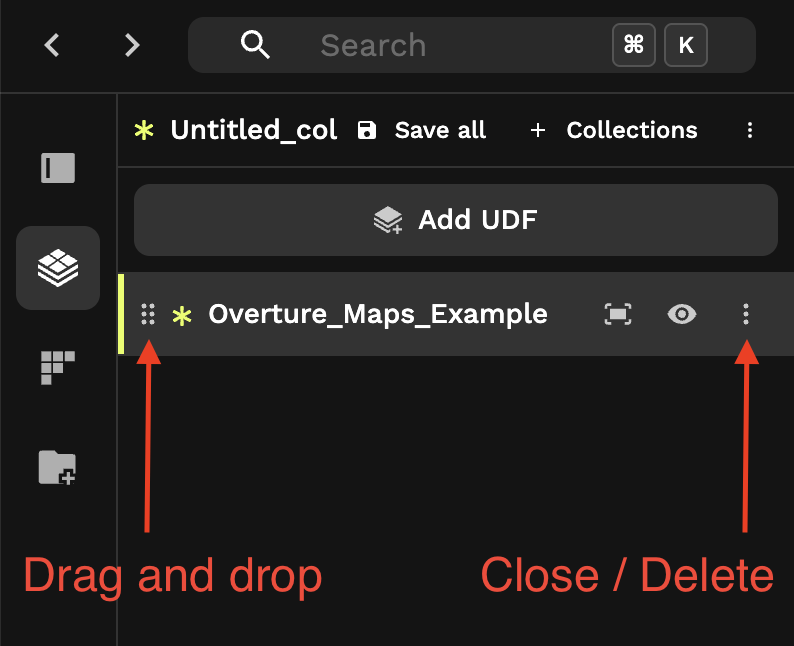
Task: Open the Overture_Maps_Example three-dot menu
Action: click(745, 314)
